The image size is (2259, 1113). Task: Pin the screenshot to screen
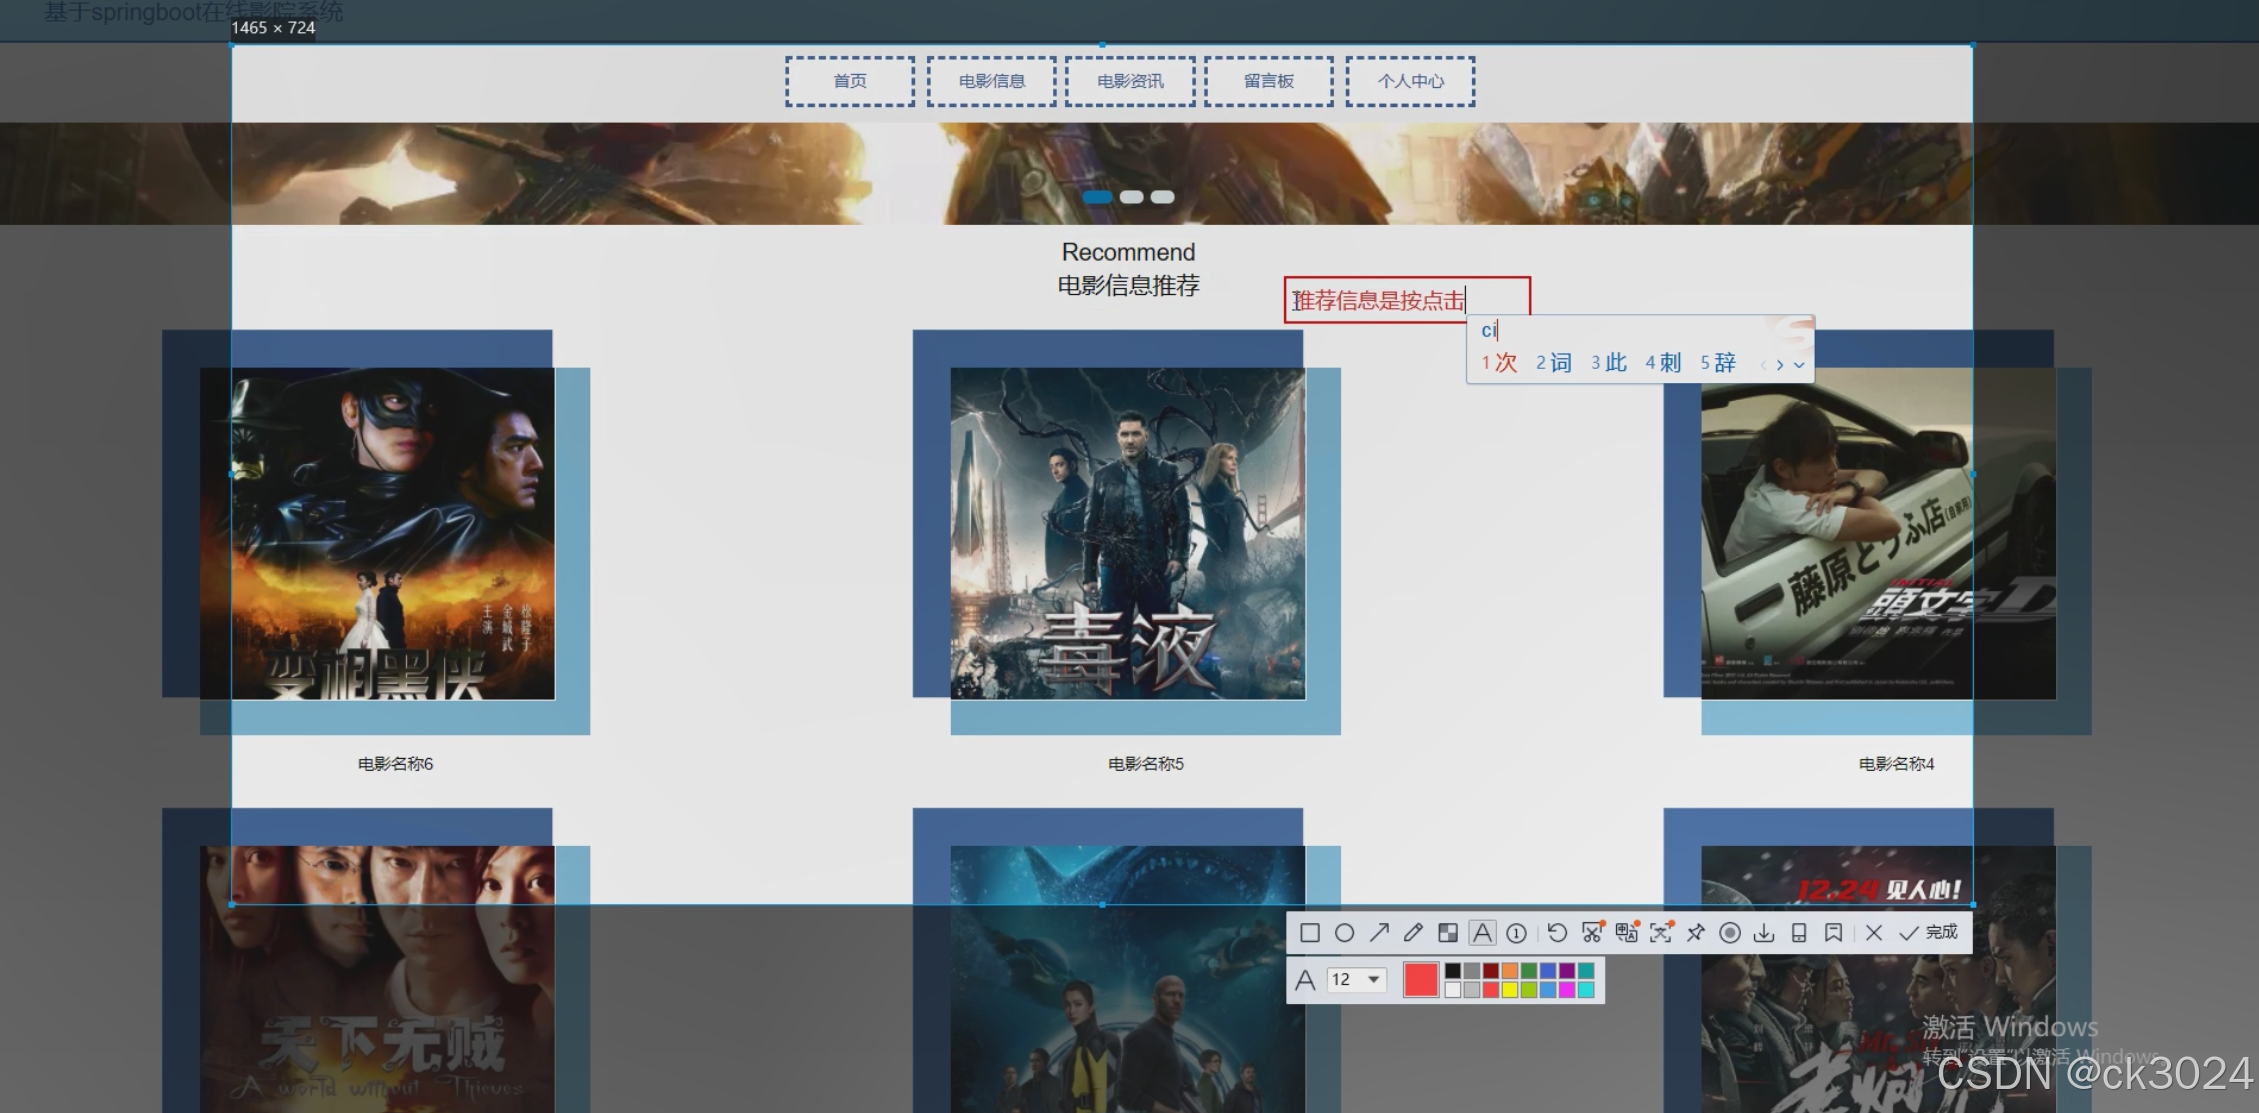coord(1695,933)
